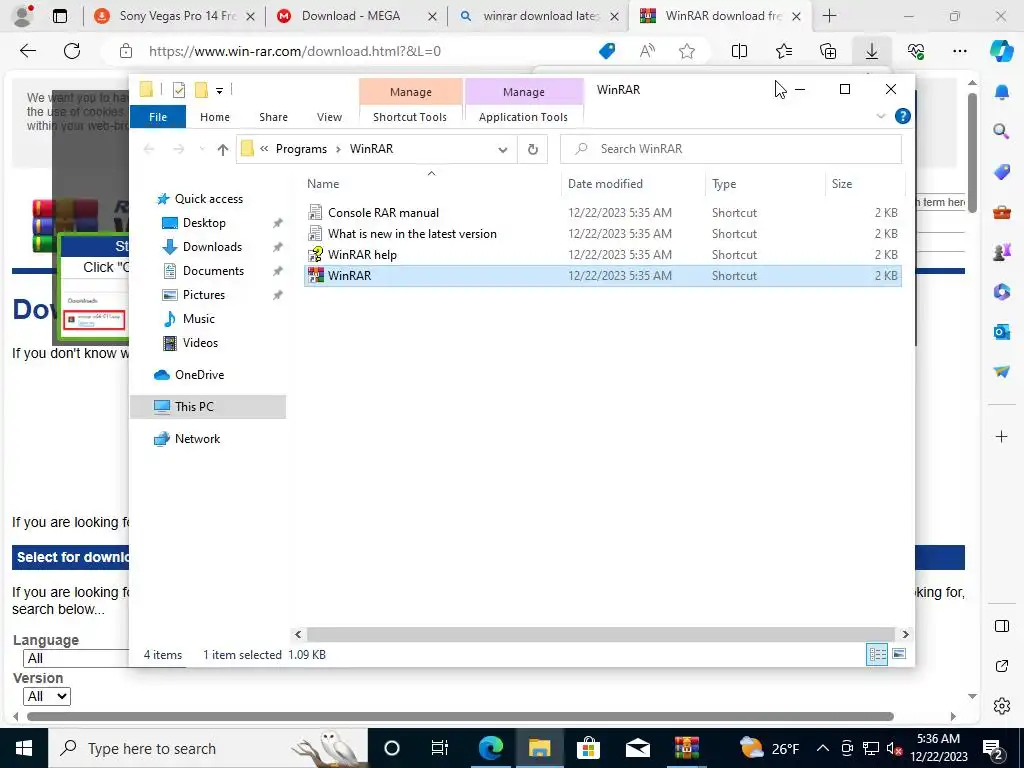Open Microsoft Store from taskbar
1024x768 pixels.
point(588,748)
